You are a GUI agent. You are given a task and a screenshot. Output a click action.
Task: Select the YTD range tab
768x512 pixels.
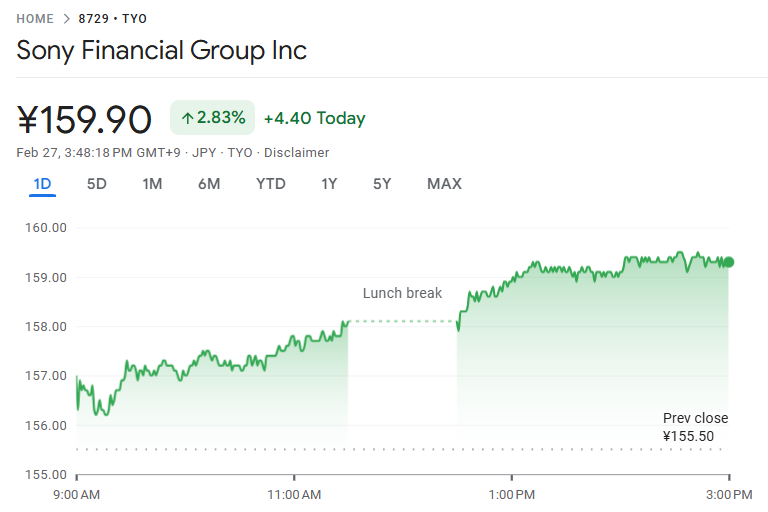[270, 184]
